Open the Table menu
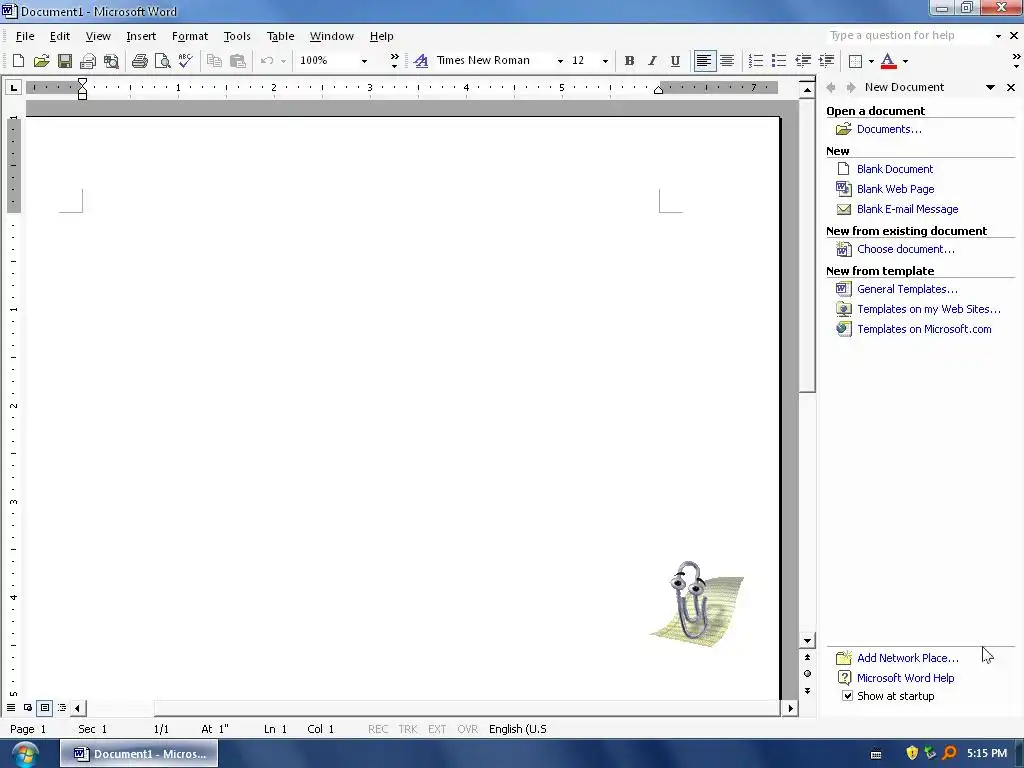This screenshot has height=768, width=1024. [x=281, y=36]
